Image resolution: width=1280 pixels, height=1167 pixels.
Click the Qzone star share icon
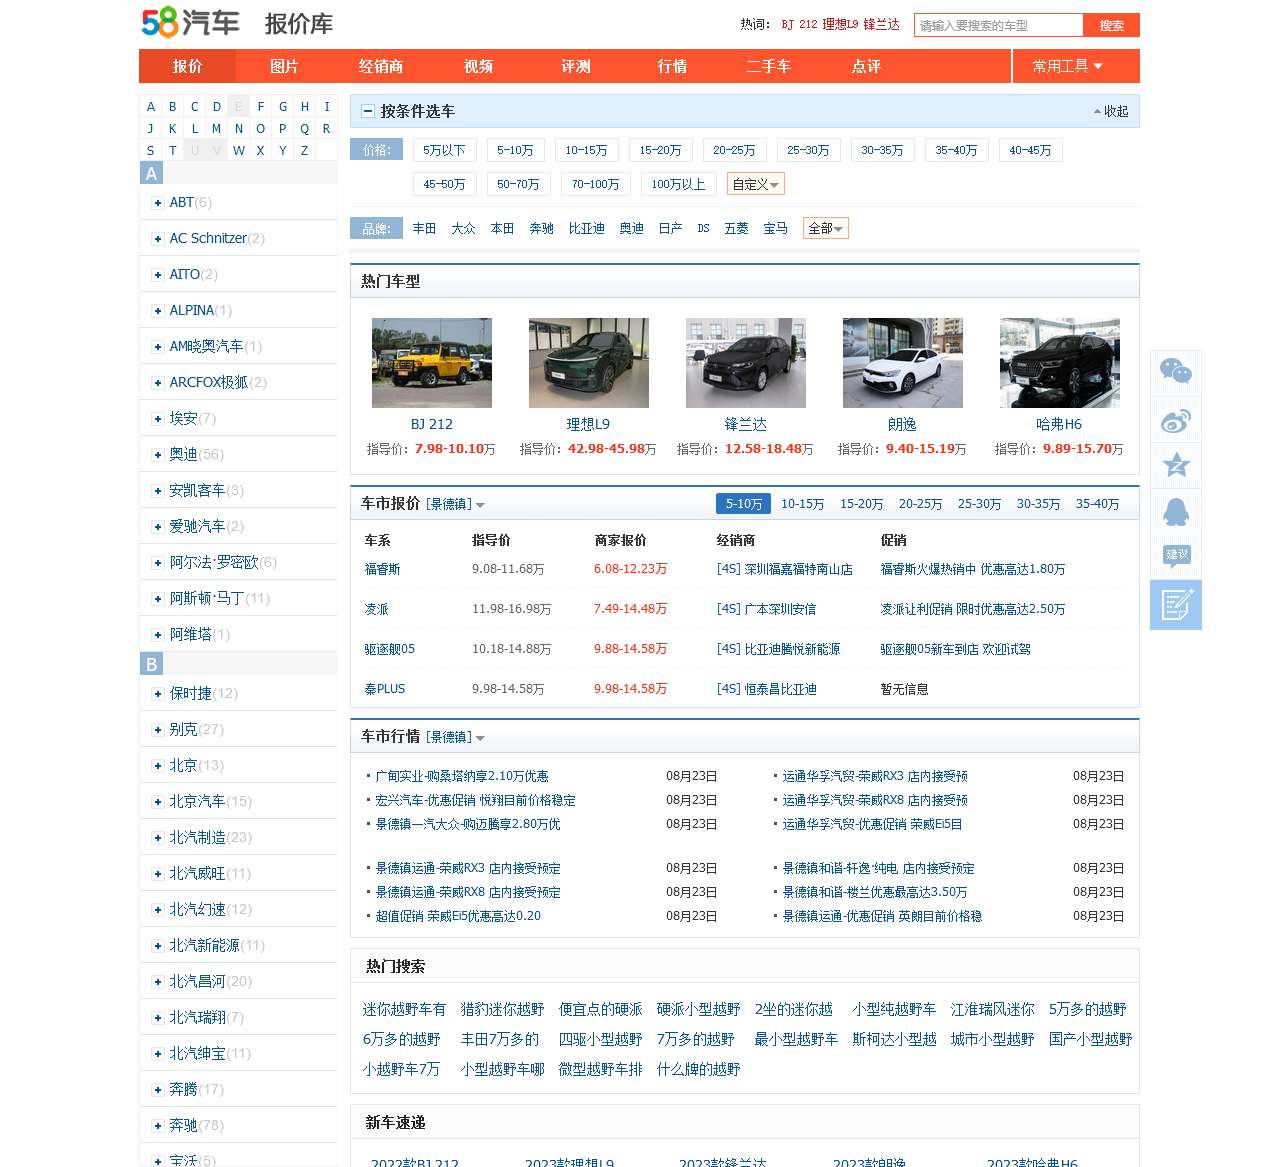pyautogui.click(x=1176, y=465)
